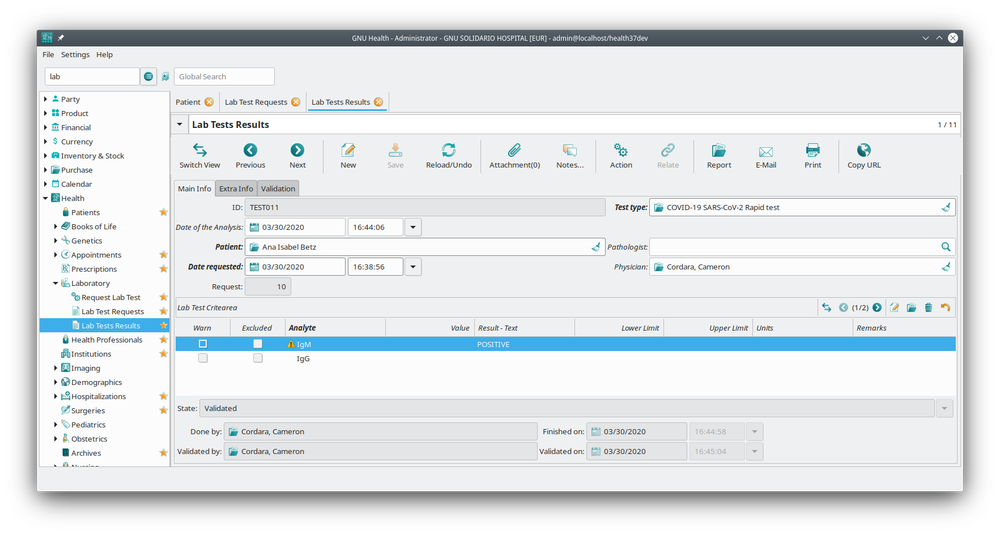The width and height of the screenshot is (1000, 535).
Task: Close the Patient tab
Action: [x=209, y=102]
